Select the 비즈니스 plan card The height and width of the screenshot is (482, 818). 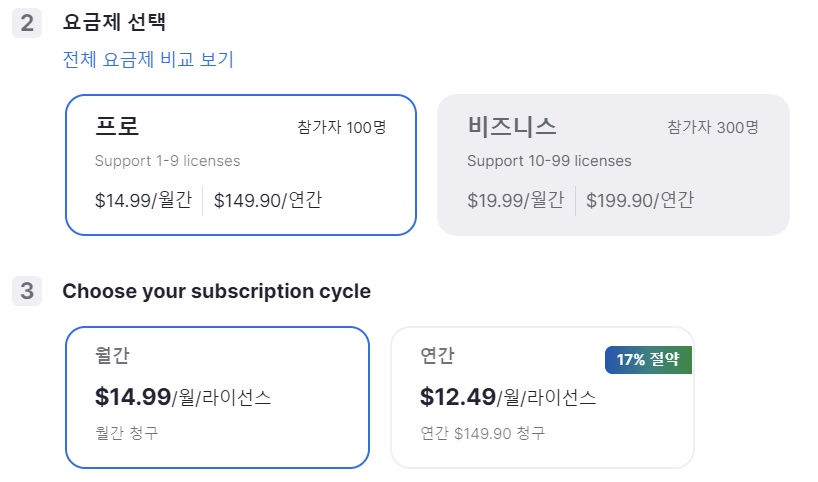(613, 165)
